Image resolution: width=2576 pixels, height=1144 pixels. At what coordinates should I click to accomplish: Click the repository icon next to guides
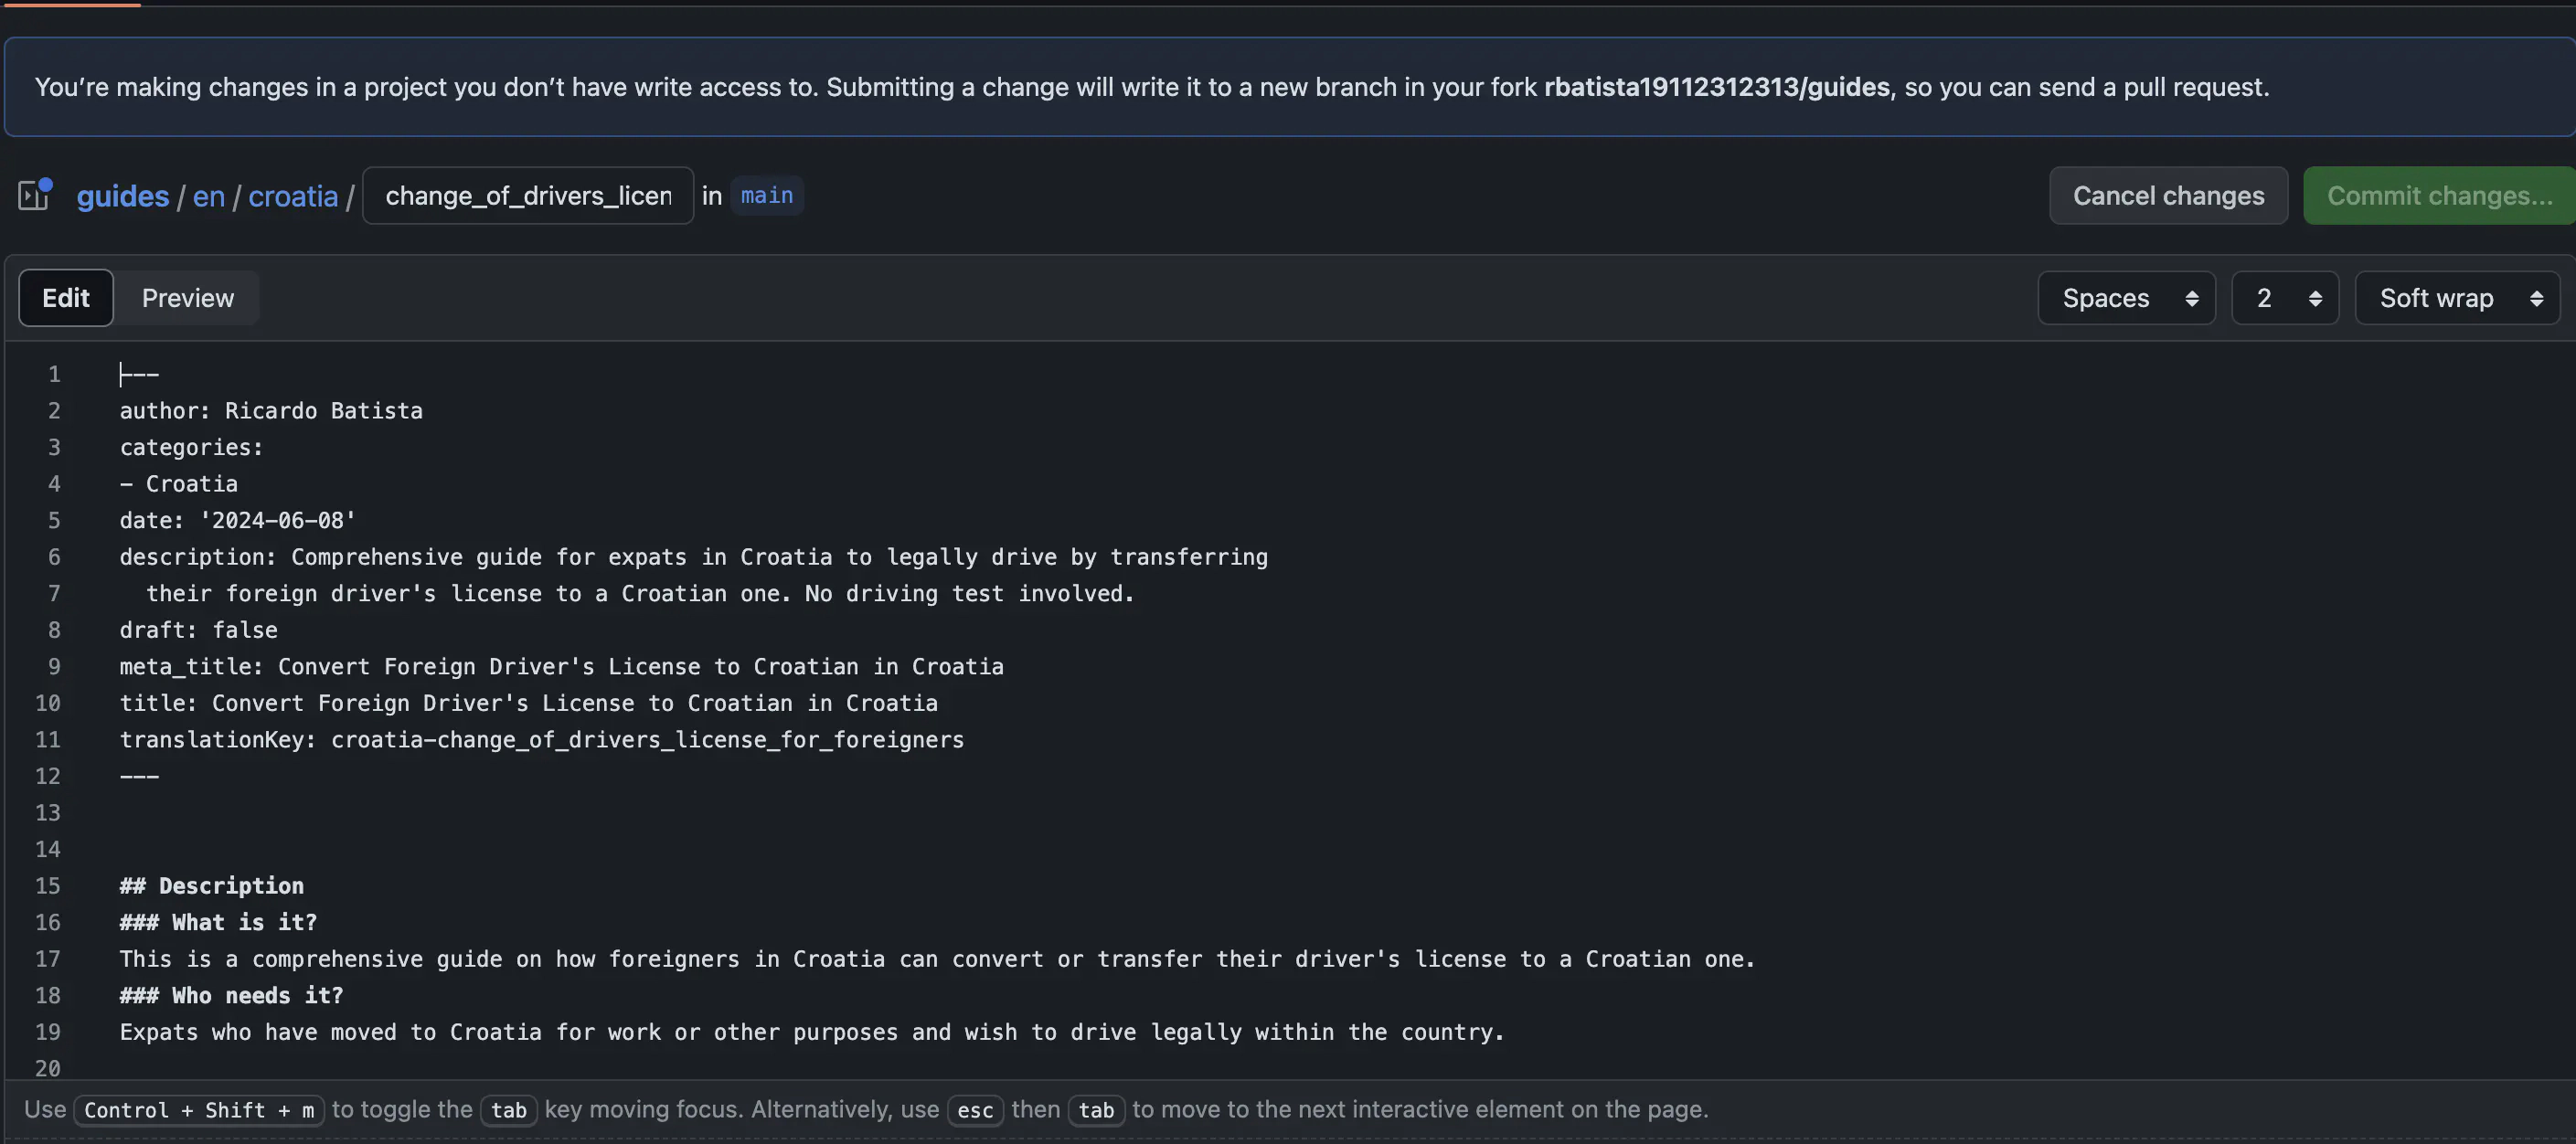tap(35, 194)
